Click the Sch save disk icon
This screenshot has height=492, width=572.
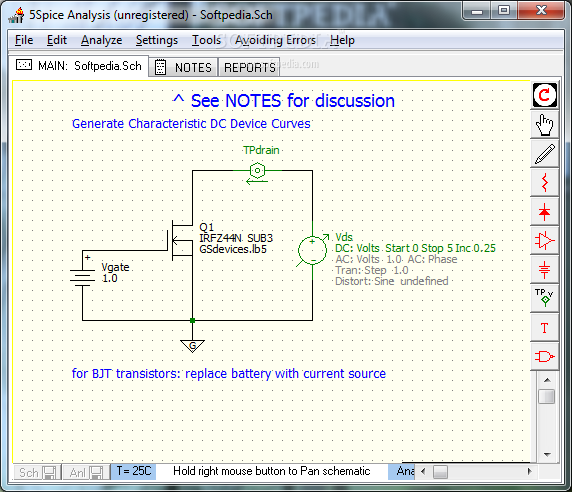coord(49,473)
